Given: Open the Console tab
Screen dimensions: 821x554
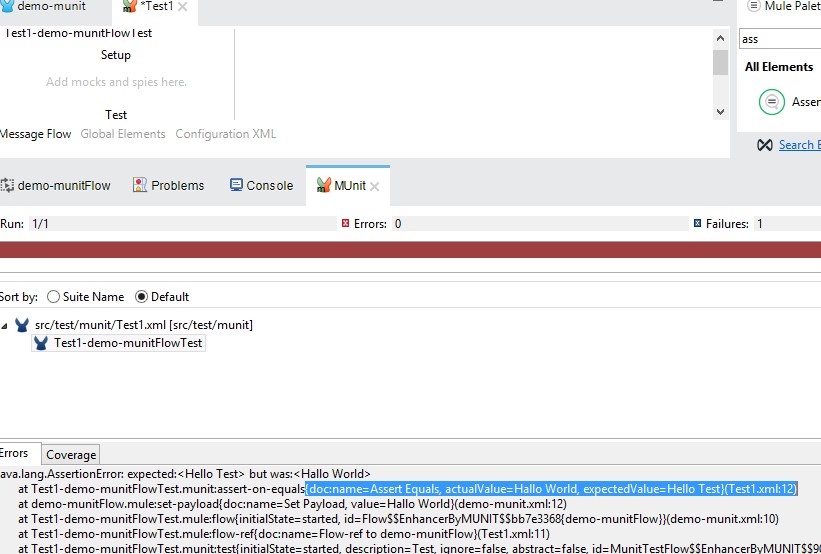Looking at the screenshot, I should [x=262, y=185].
